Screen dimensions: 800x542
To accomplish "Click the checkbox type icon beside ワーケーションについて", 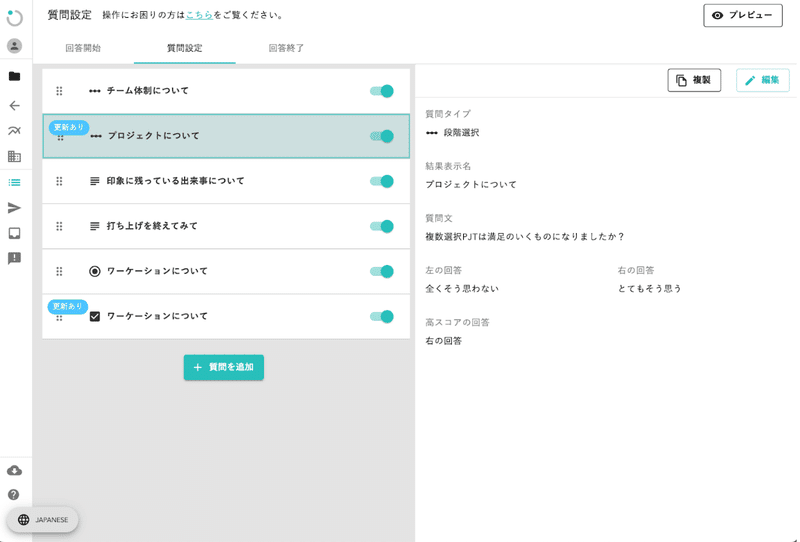I will pyautogui.click(x=94, y=316).
